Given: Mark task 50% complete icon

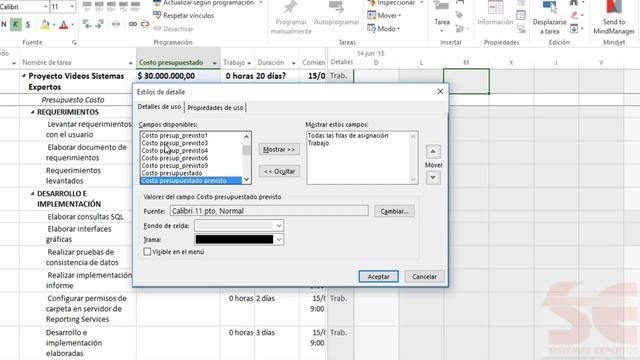Looking at the screenshot, I should (x=111, y=6).
